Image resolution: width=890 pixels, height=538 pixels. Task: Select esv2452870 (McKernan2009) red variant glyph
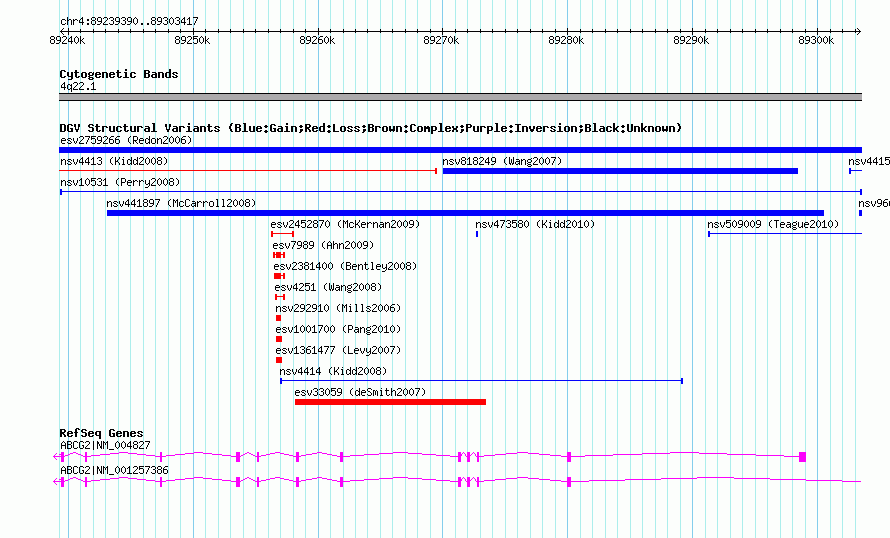[282, 234]
